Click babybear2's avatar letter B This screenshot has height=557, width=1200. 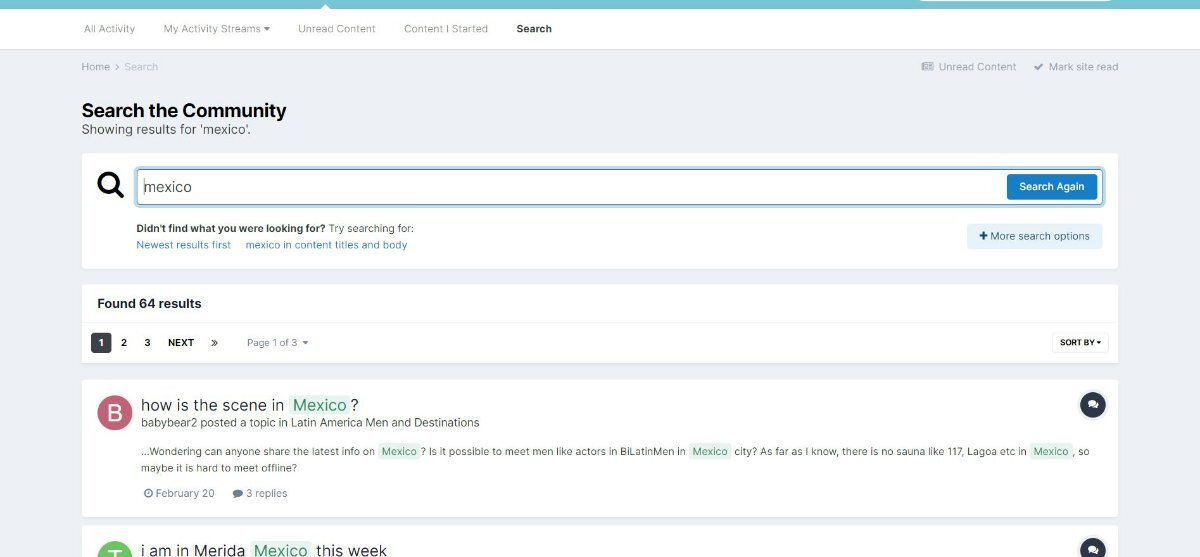pos(115,412)
